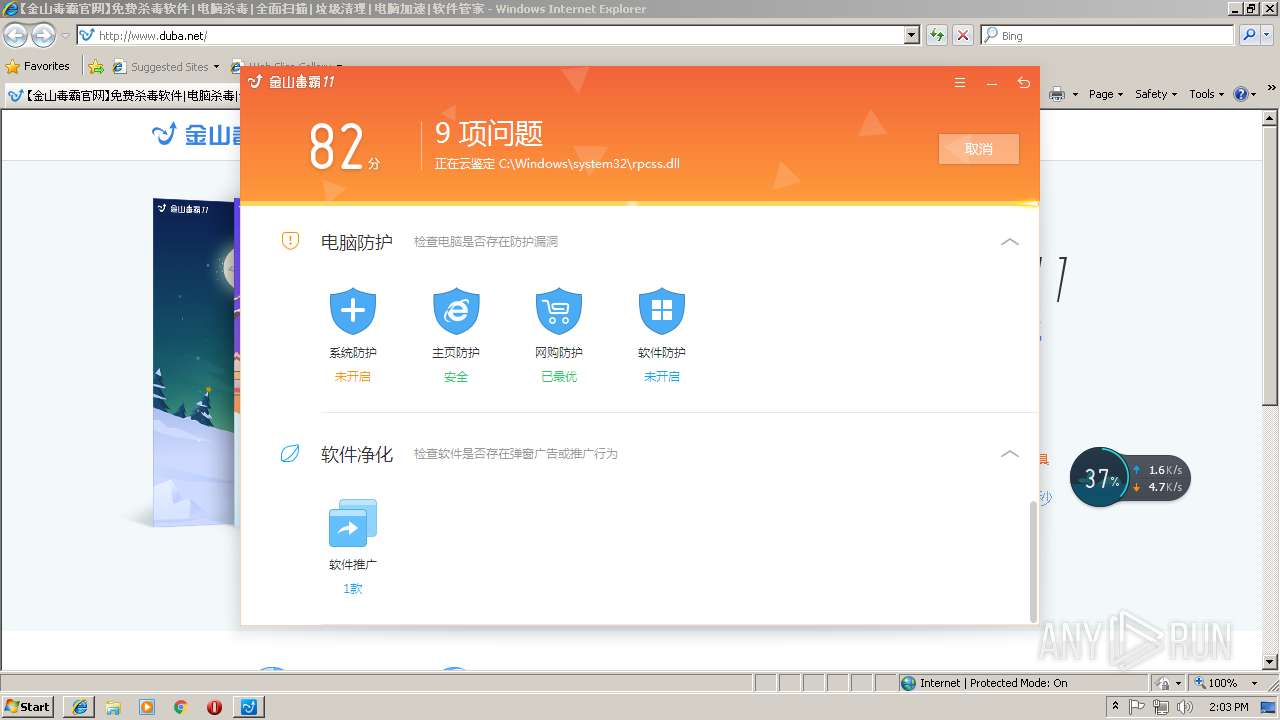
Task: Collapse the 软件净化 section chevron
Action: 1010,454
